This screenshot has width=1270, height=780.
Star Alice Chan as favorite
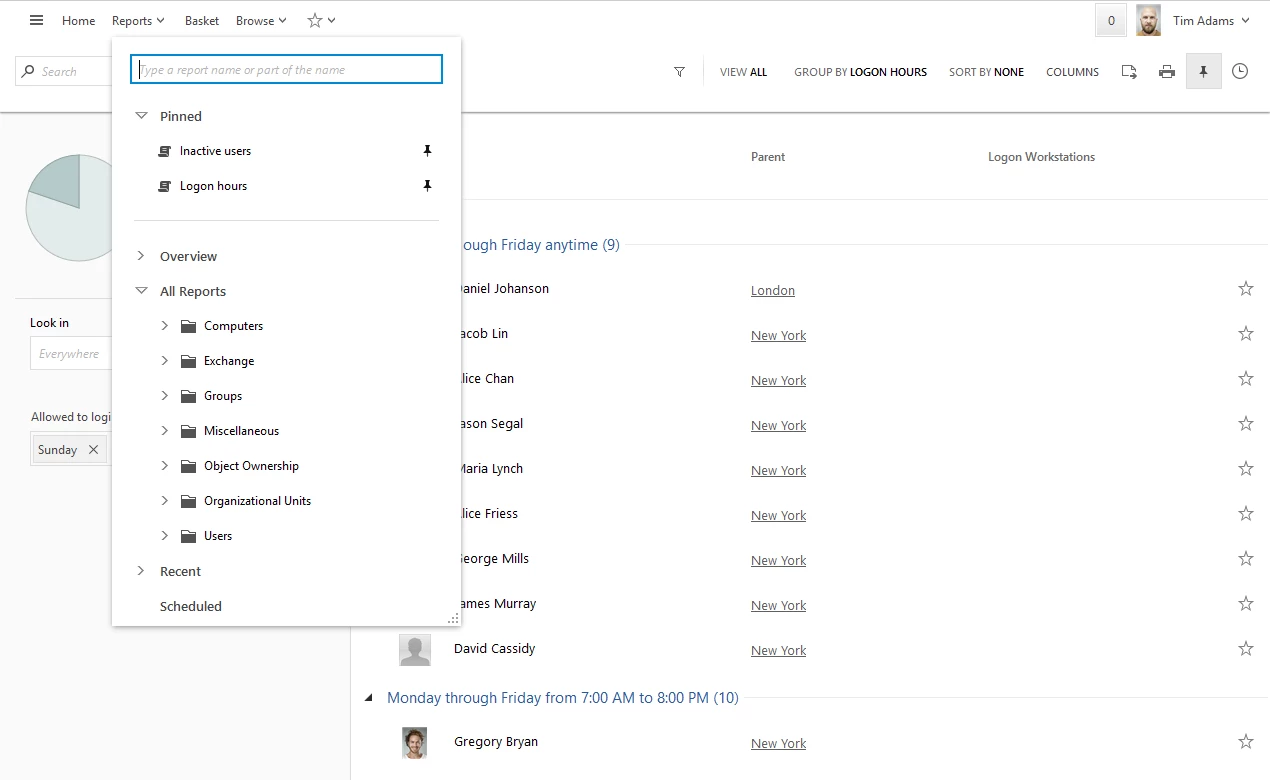tap(1246, 379)
